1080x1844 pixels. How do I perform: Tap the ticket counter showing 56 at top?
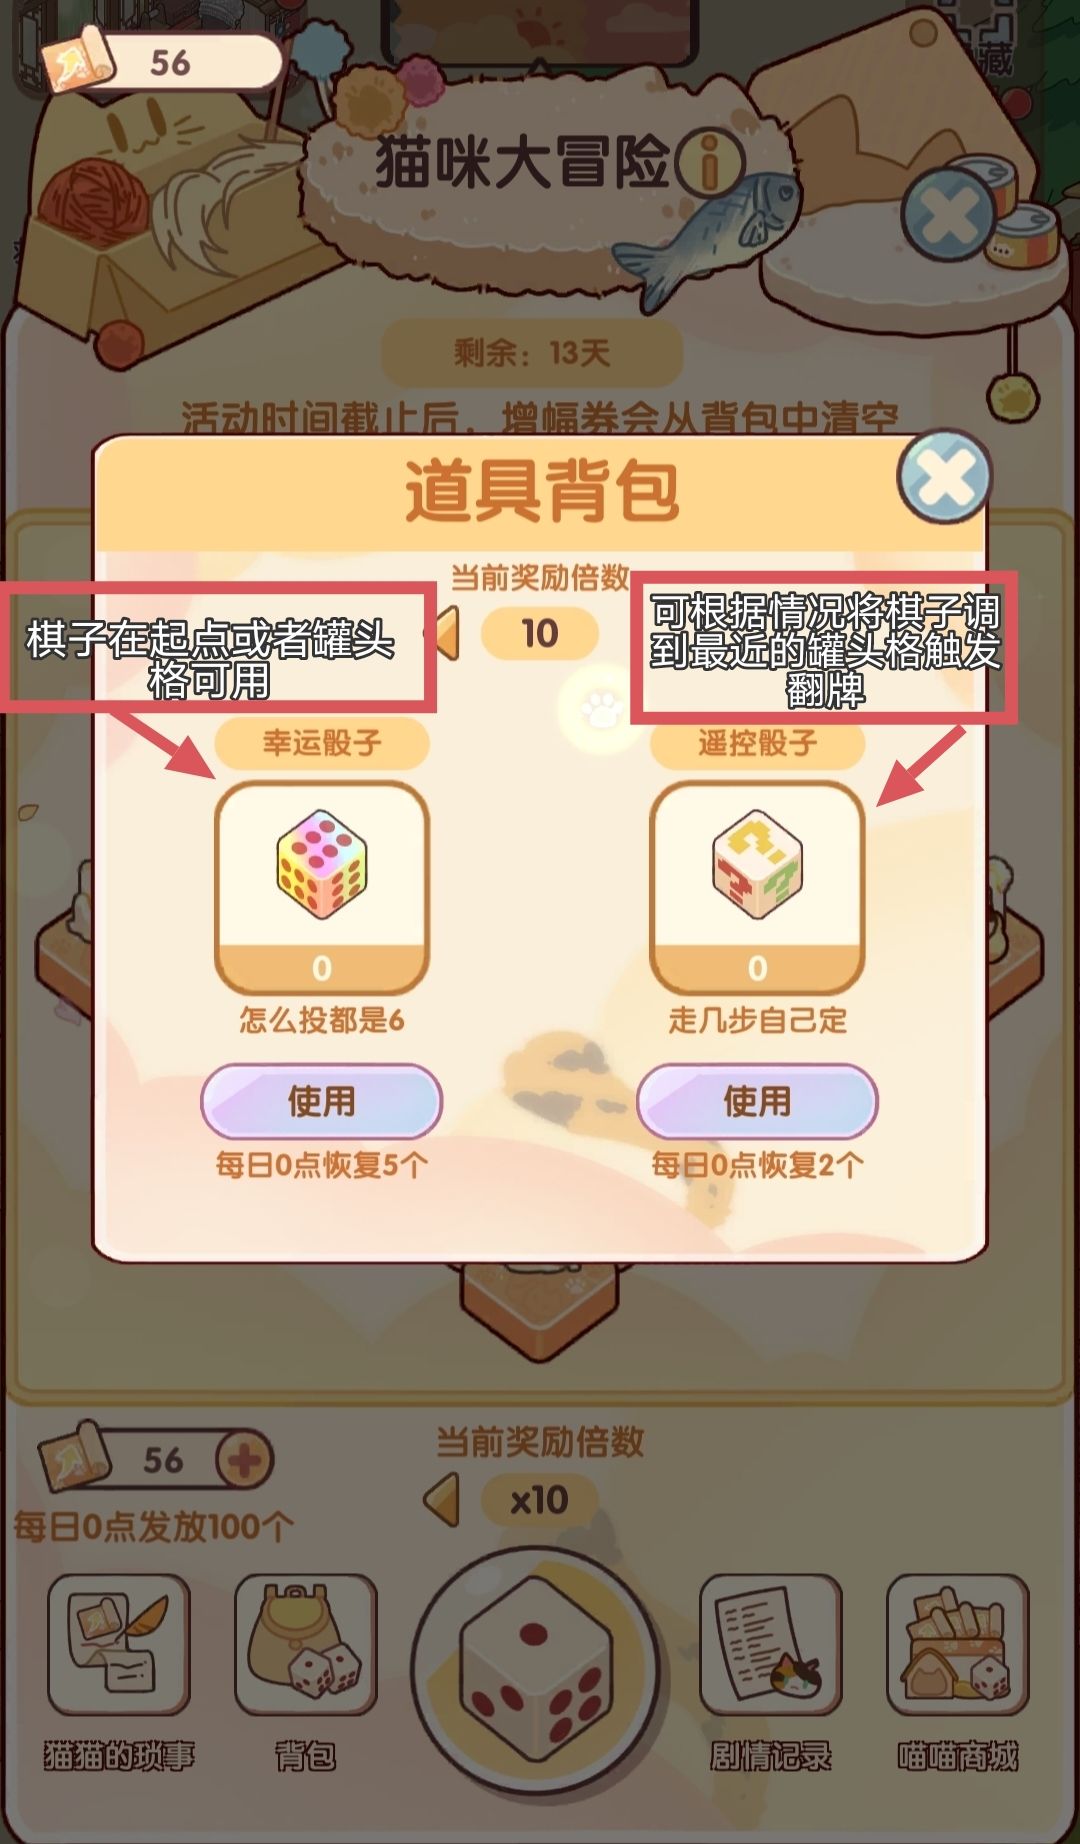click(x=163, y=62)
